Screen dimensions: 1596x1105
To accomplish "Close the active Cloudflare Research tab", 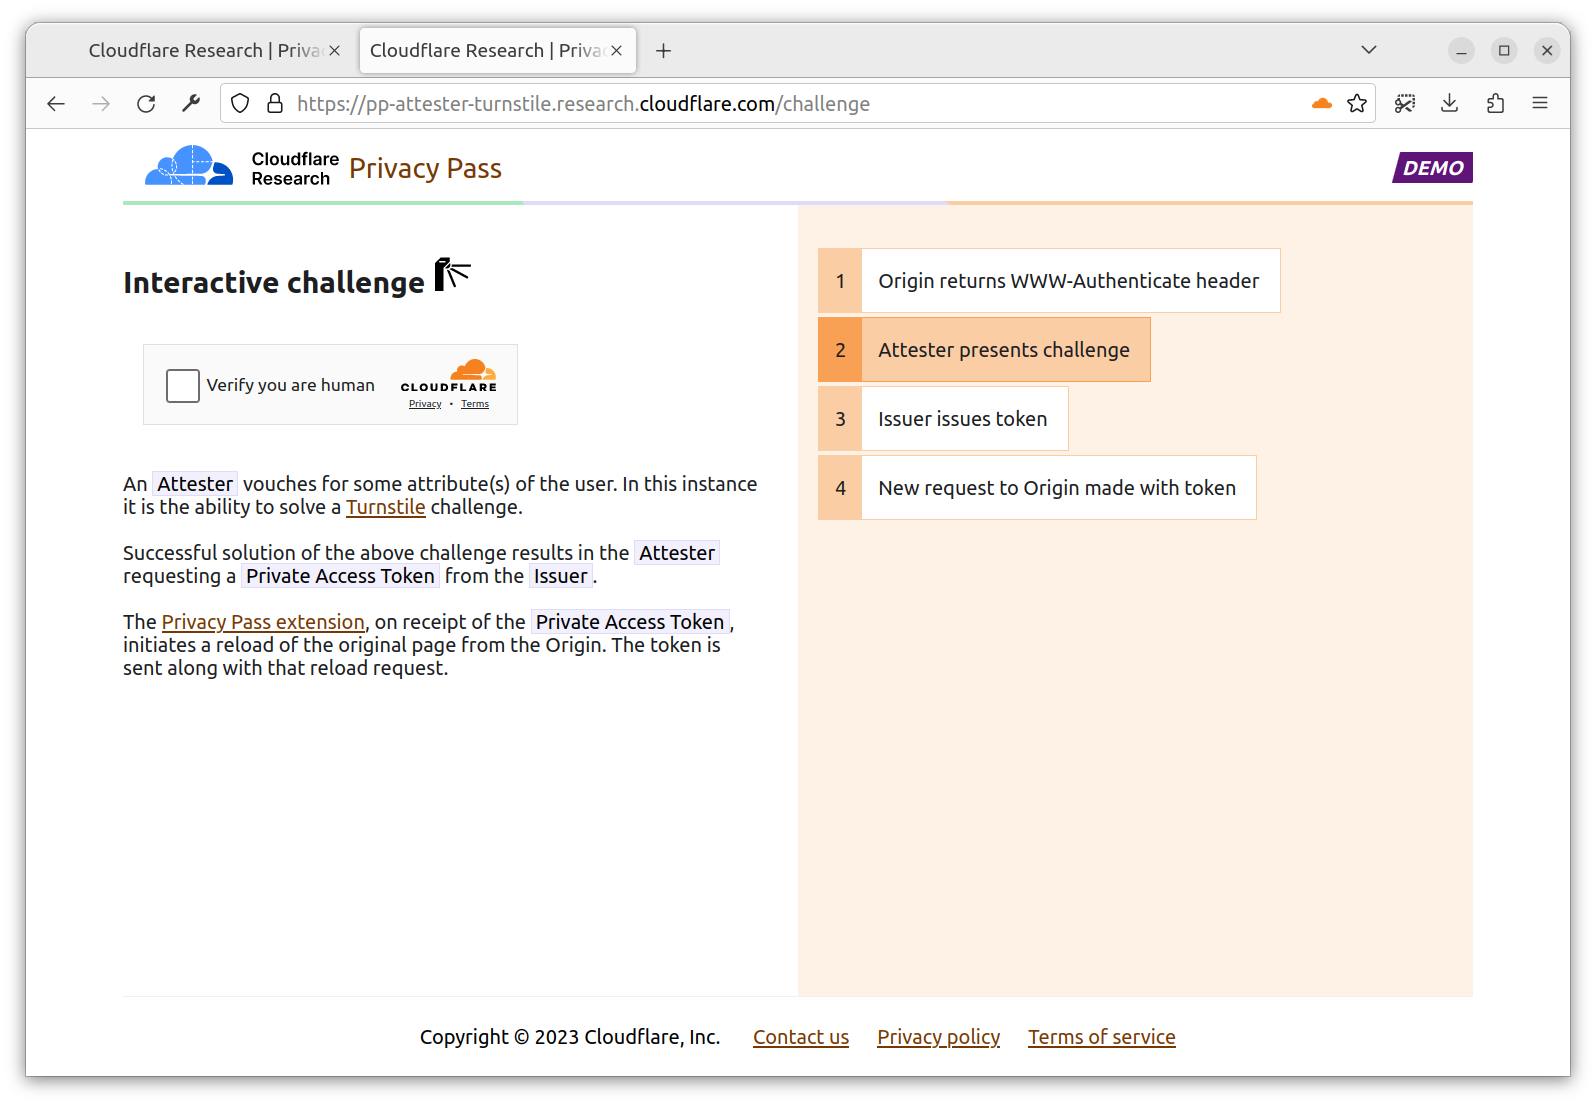I will coord(617,50).
